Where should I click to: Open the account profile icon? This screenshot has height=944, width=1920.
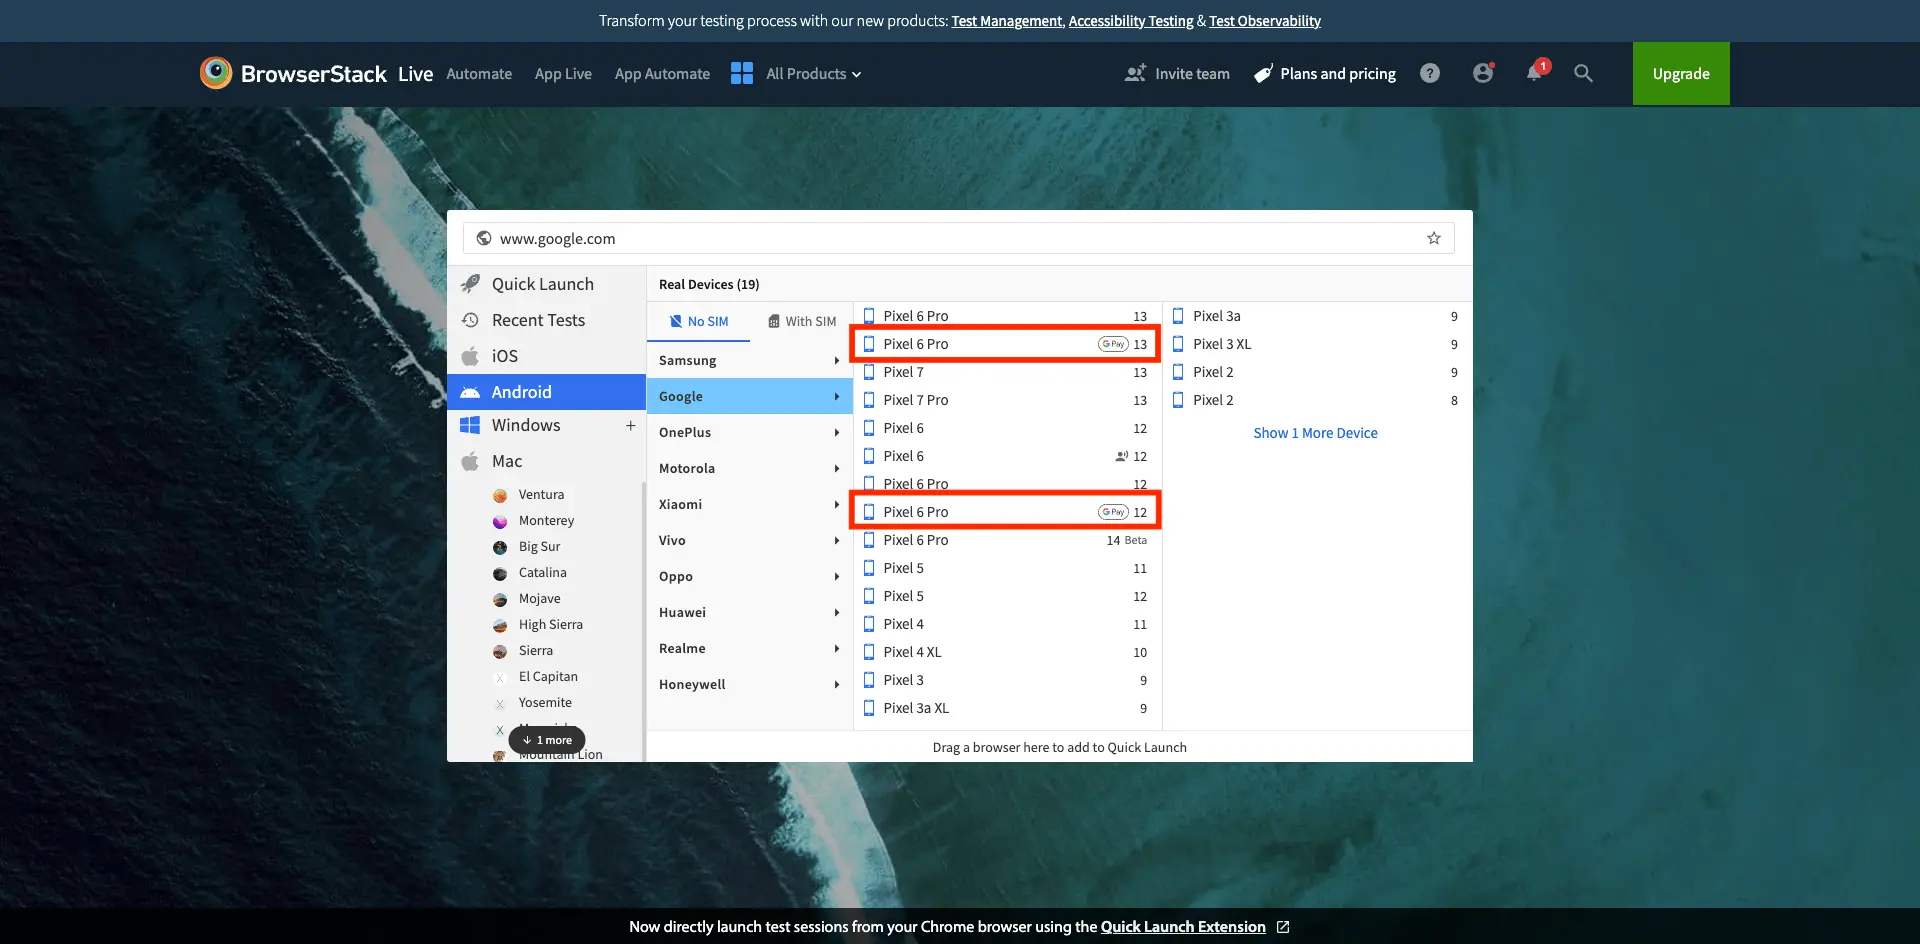pyautogui.click(x=1482, y=73)
